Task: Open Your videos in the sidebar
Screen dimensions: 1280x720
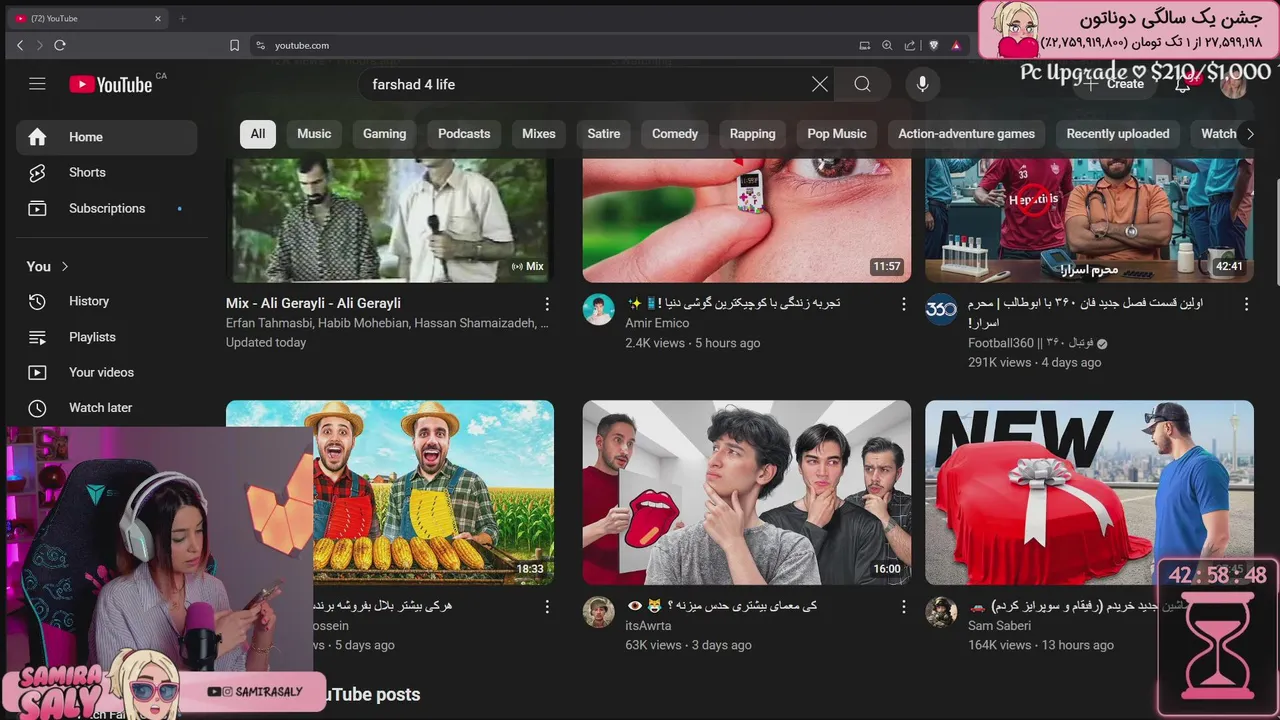Action: click(x=107, y=372)
